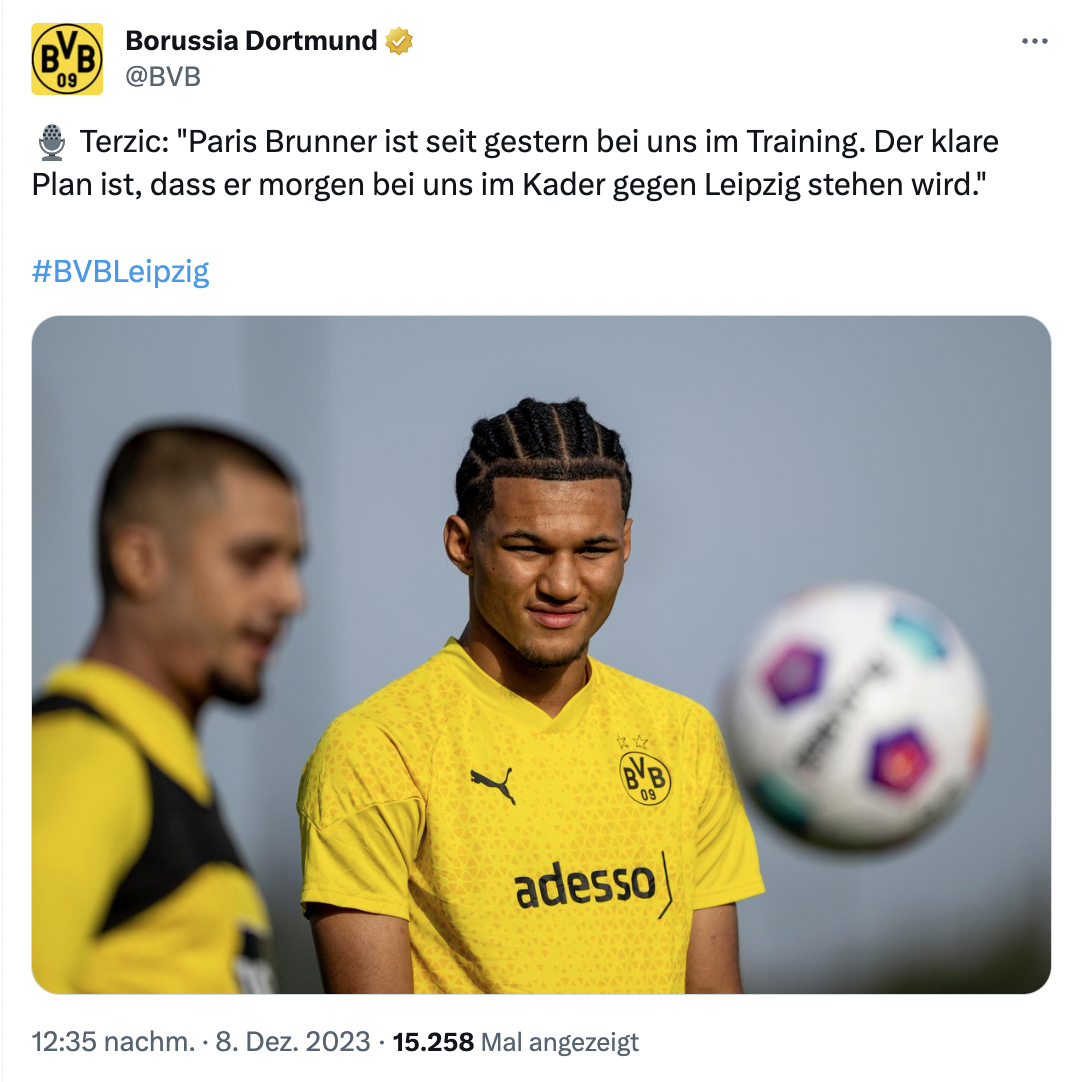Open the #BVBLeipzig hashtag

(x=120, y=272)
